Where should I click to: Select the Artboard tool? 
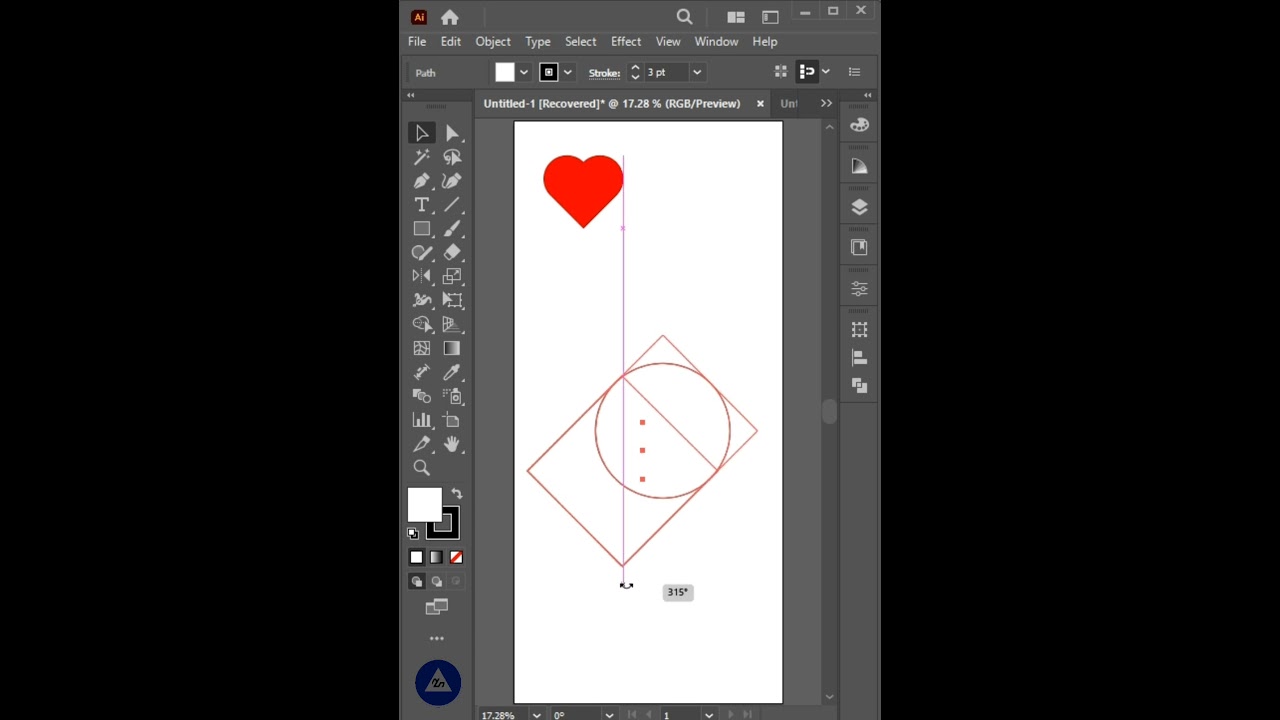pos(452,420)
